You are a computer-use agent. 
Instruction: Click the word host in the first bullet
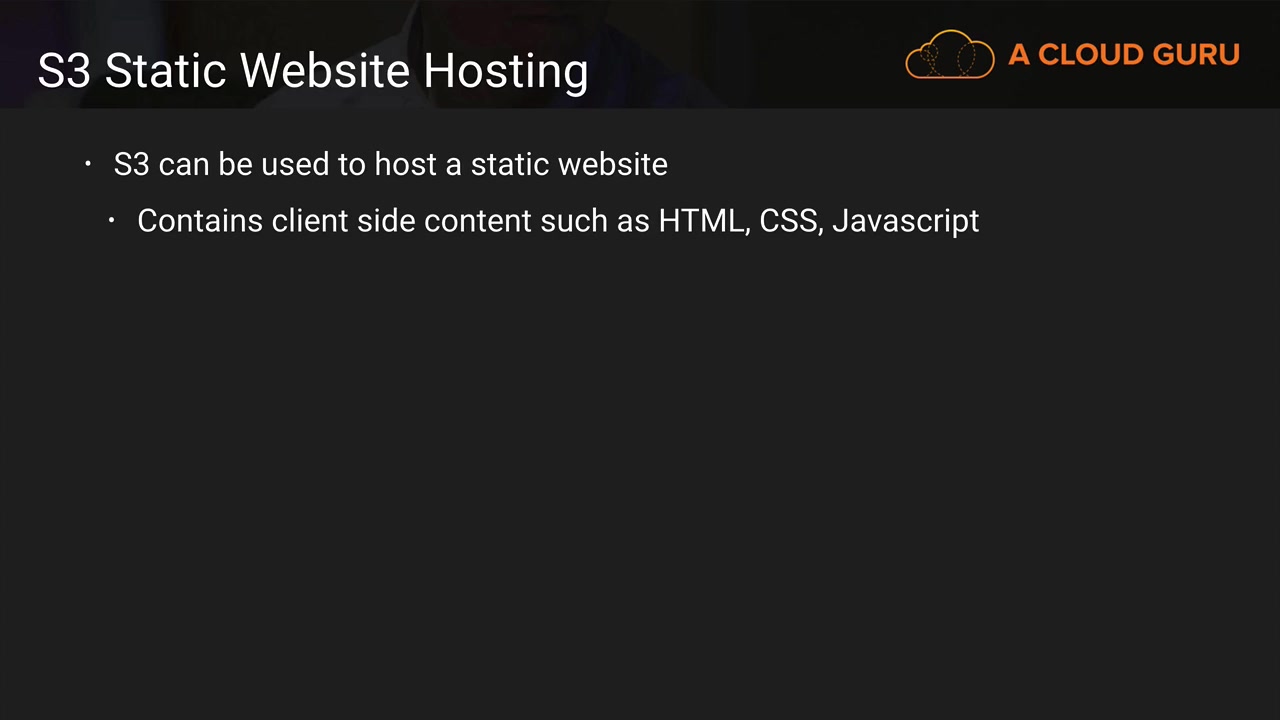tap(405, 164)
